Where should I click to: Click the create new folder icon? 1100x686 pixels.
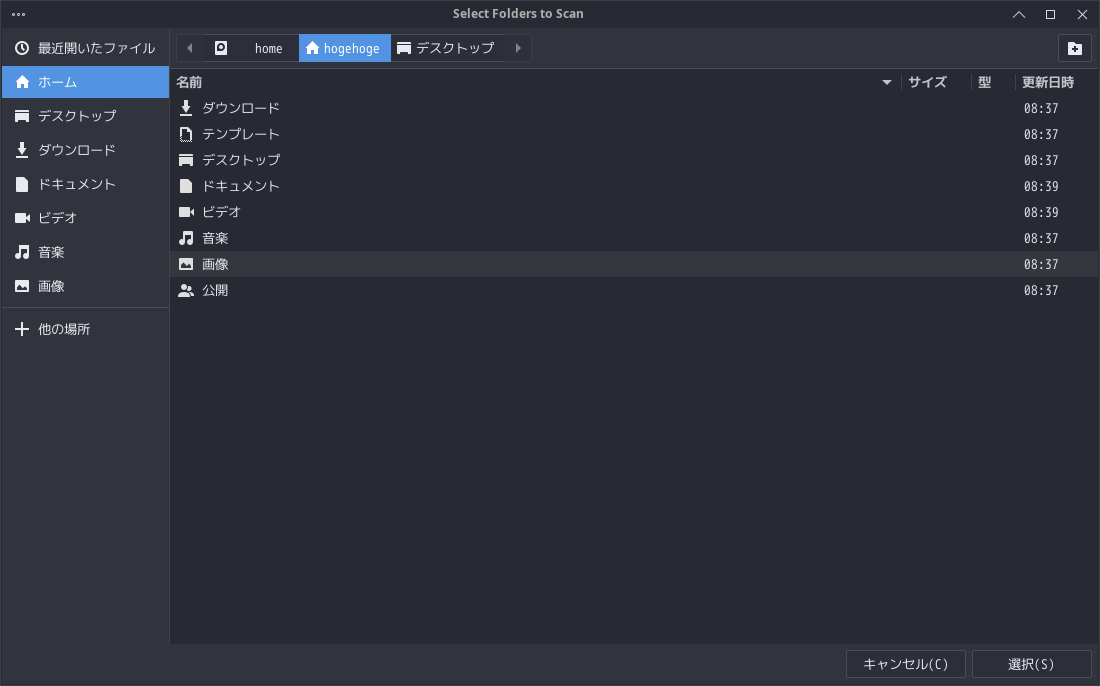click(1074, 48)
